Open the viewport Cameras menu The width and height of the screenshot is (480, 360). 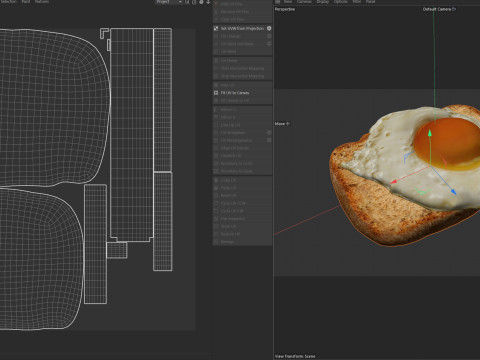(304, 2)
